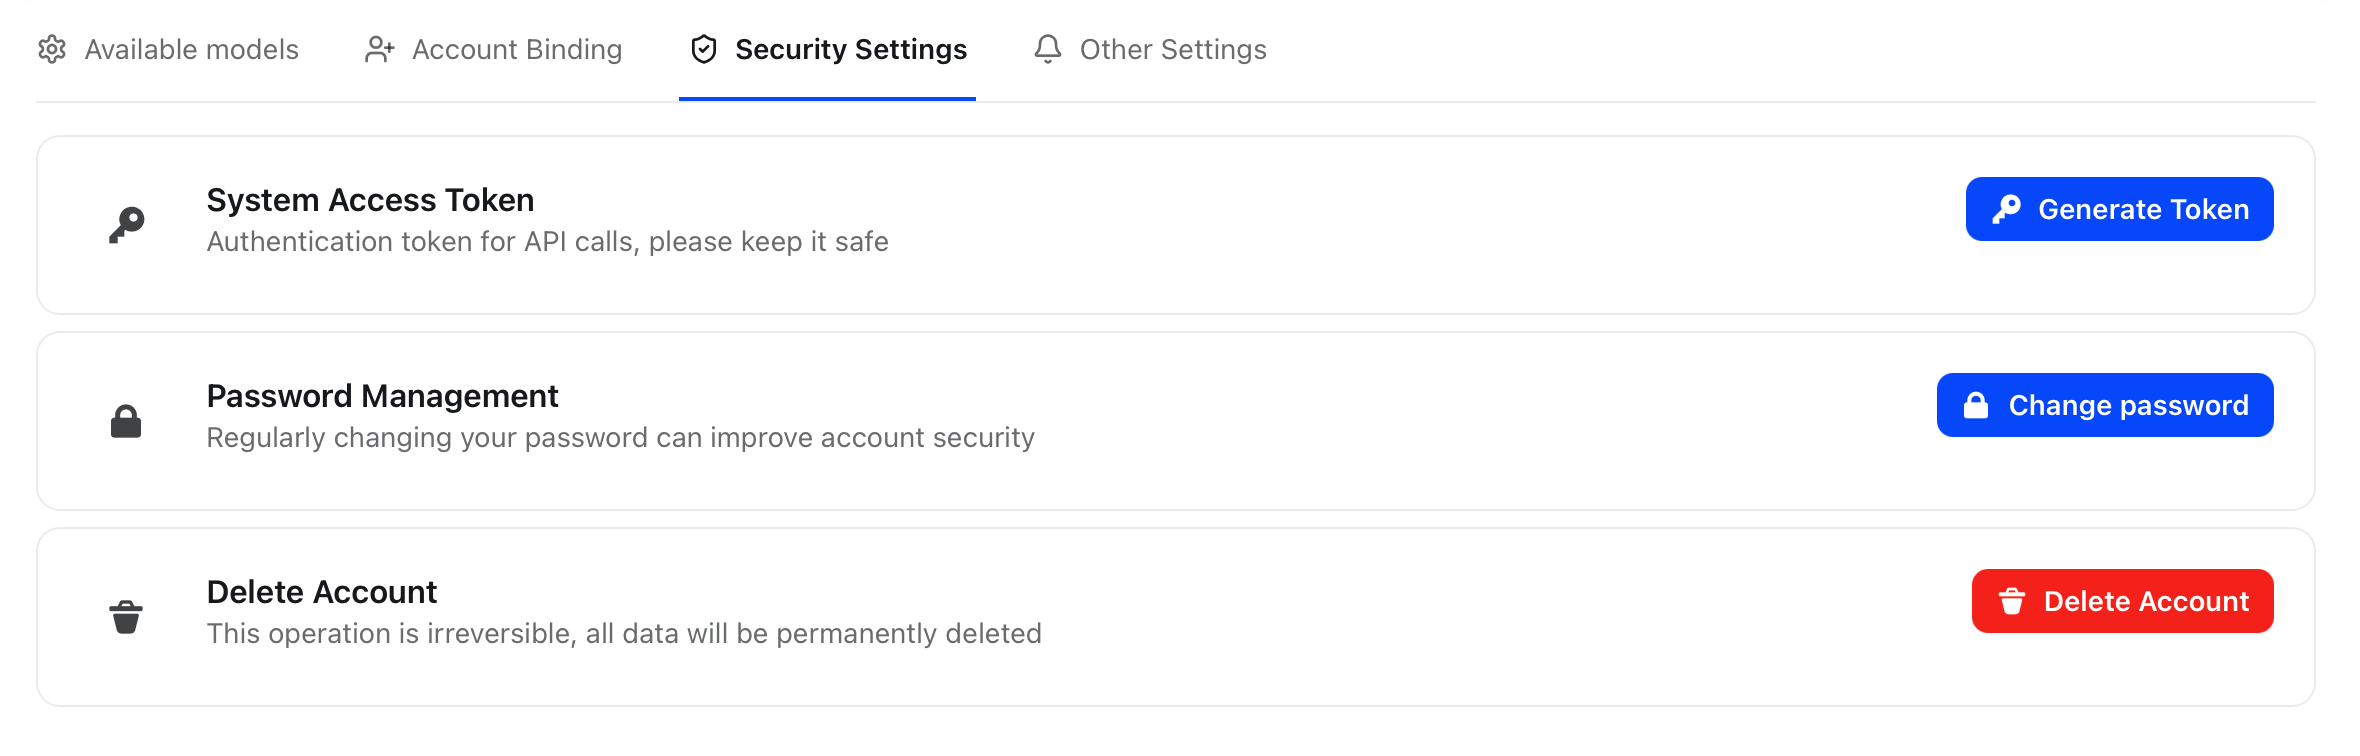This screenshot has width=2360, height=756.
Task: Click the padlock icon beside Password Management
Action: coord(125,419)
